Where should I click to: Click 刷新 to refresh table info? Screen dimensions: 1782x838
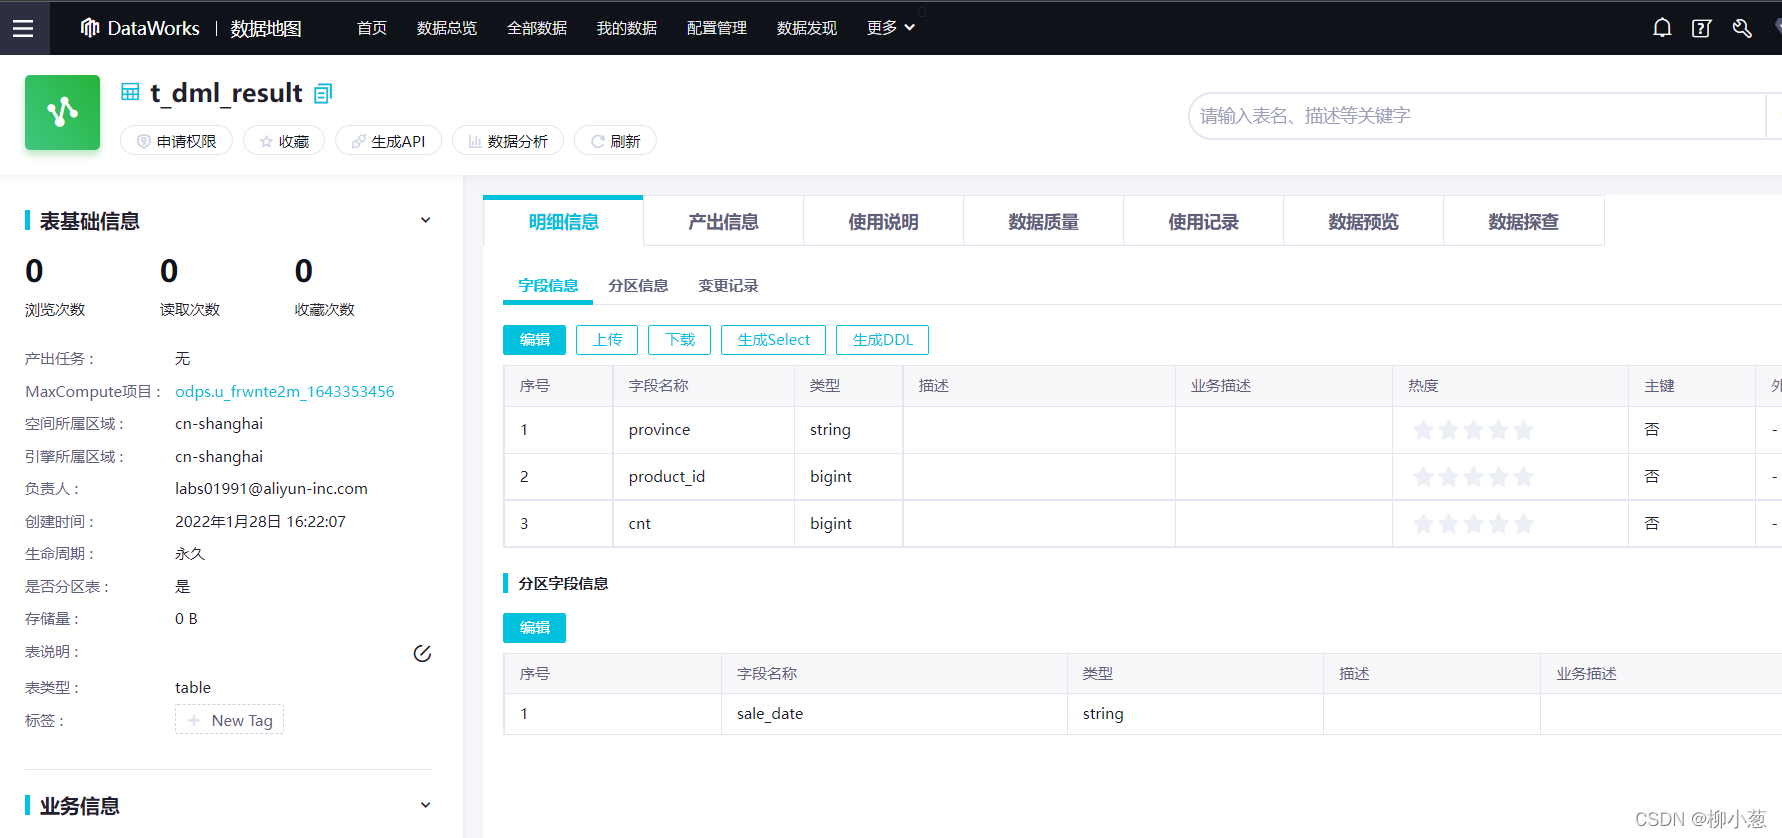(x=615, y=141)
